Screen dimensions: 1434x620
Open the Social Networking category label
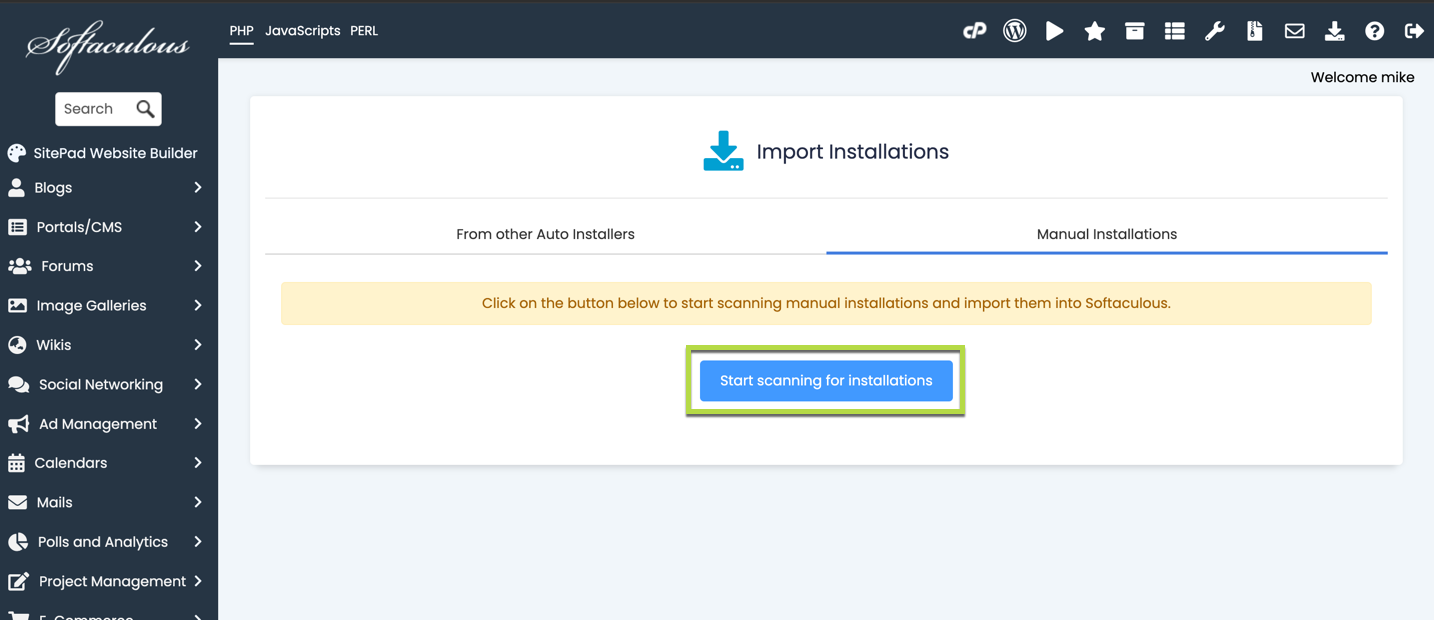(101, 384)
